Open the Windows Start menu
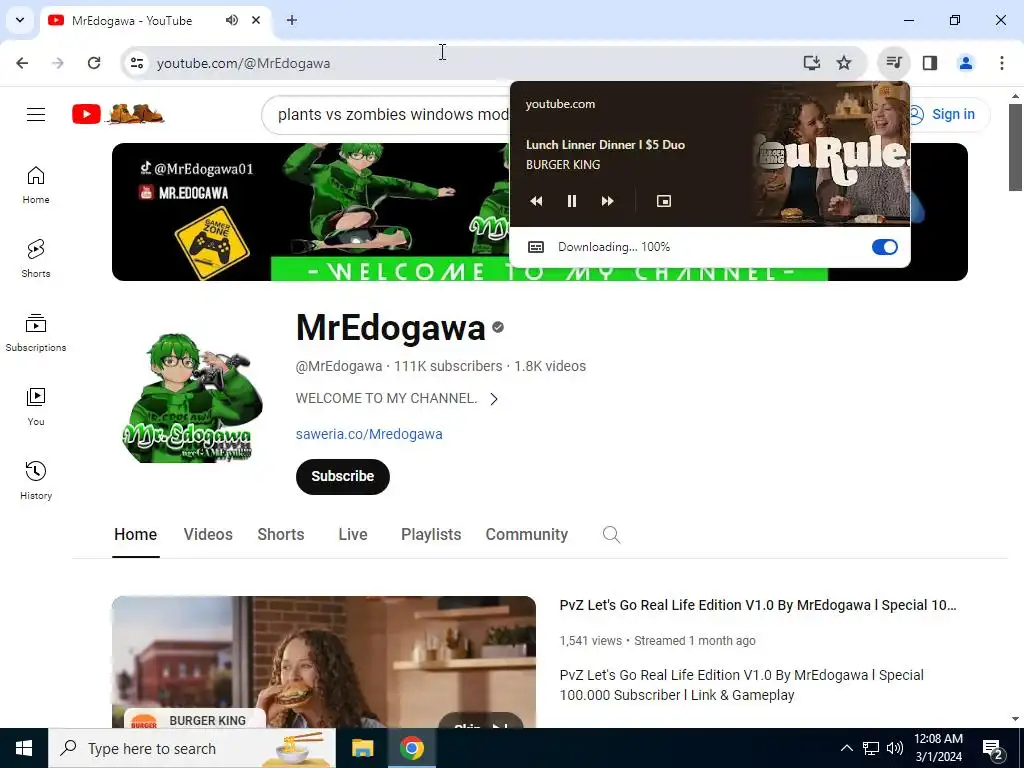This screenshot has width=1024, height=768. pos(24,748)
